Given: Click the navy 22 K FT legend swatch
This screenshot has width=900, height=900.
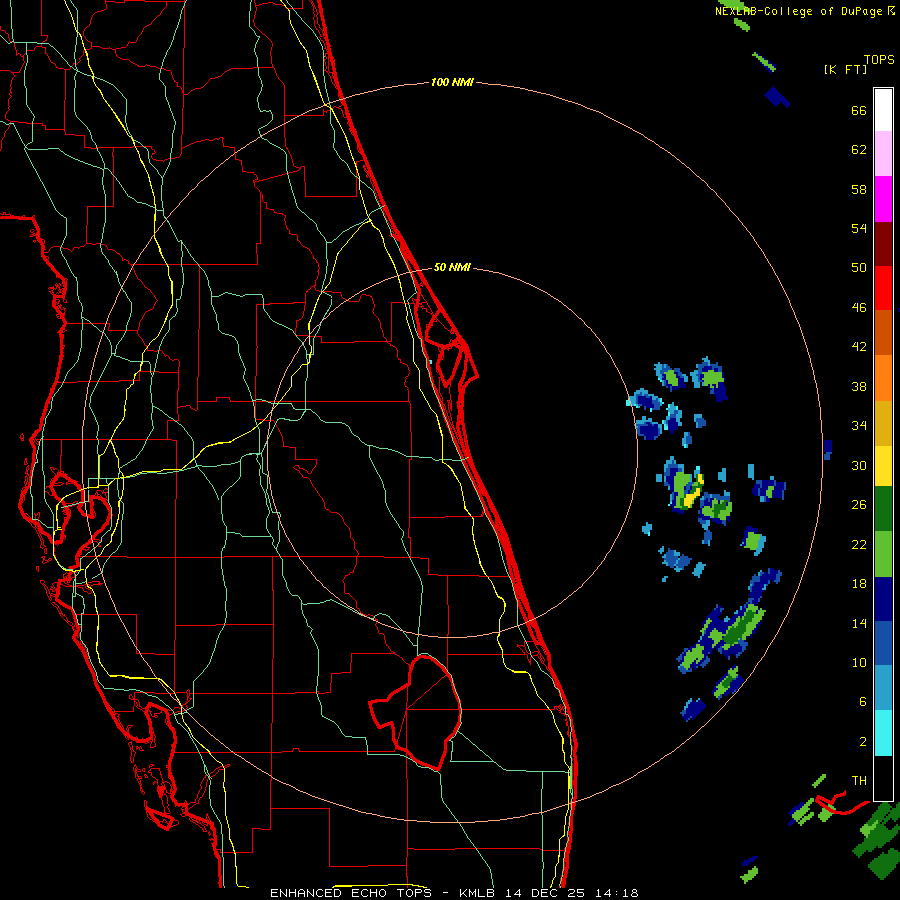Looking at the screenshot, I should (883, 599).
